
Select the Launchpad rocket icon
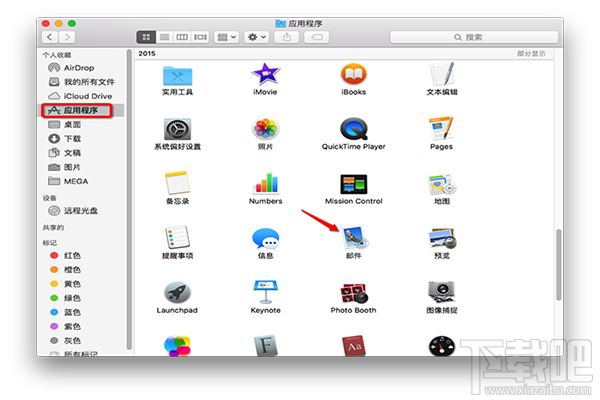[177, 293]
